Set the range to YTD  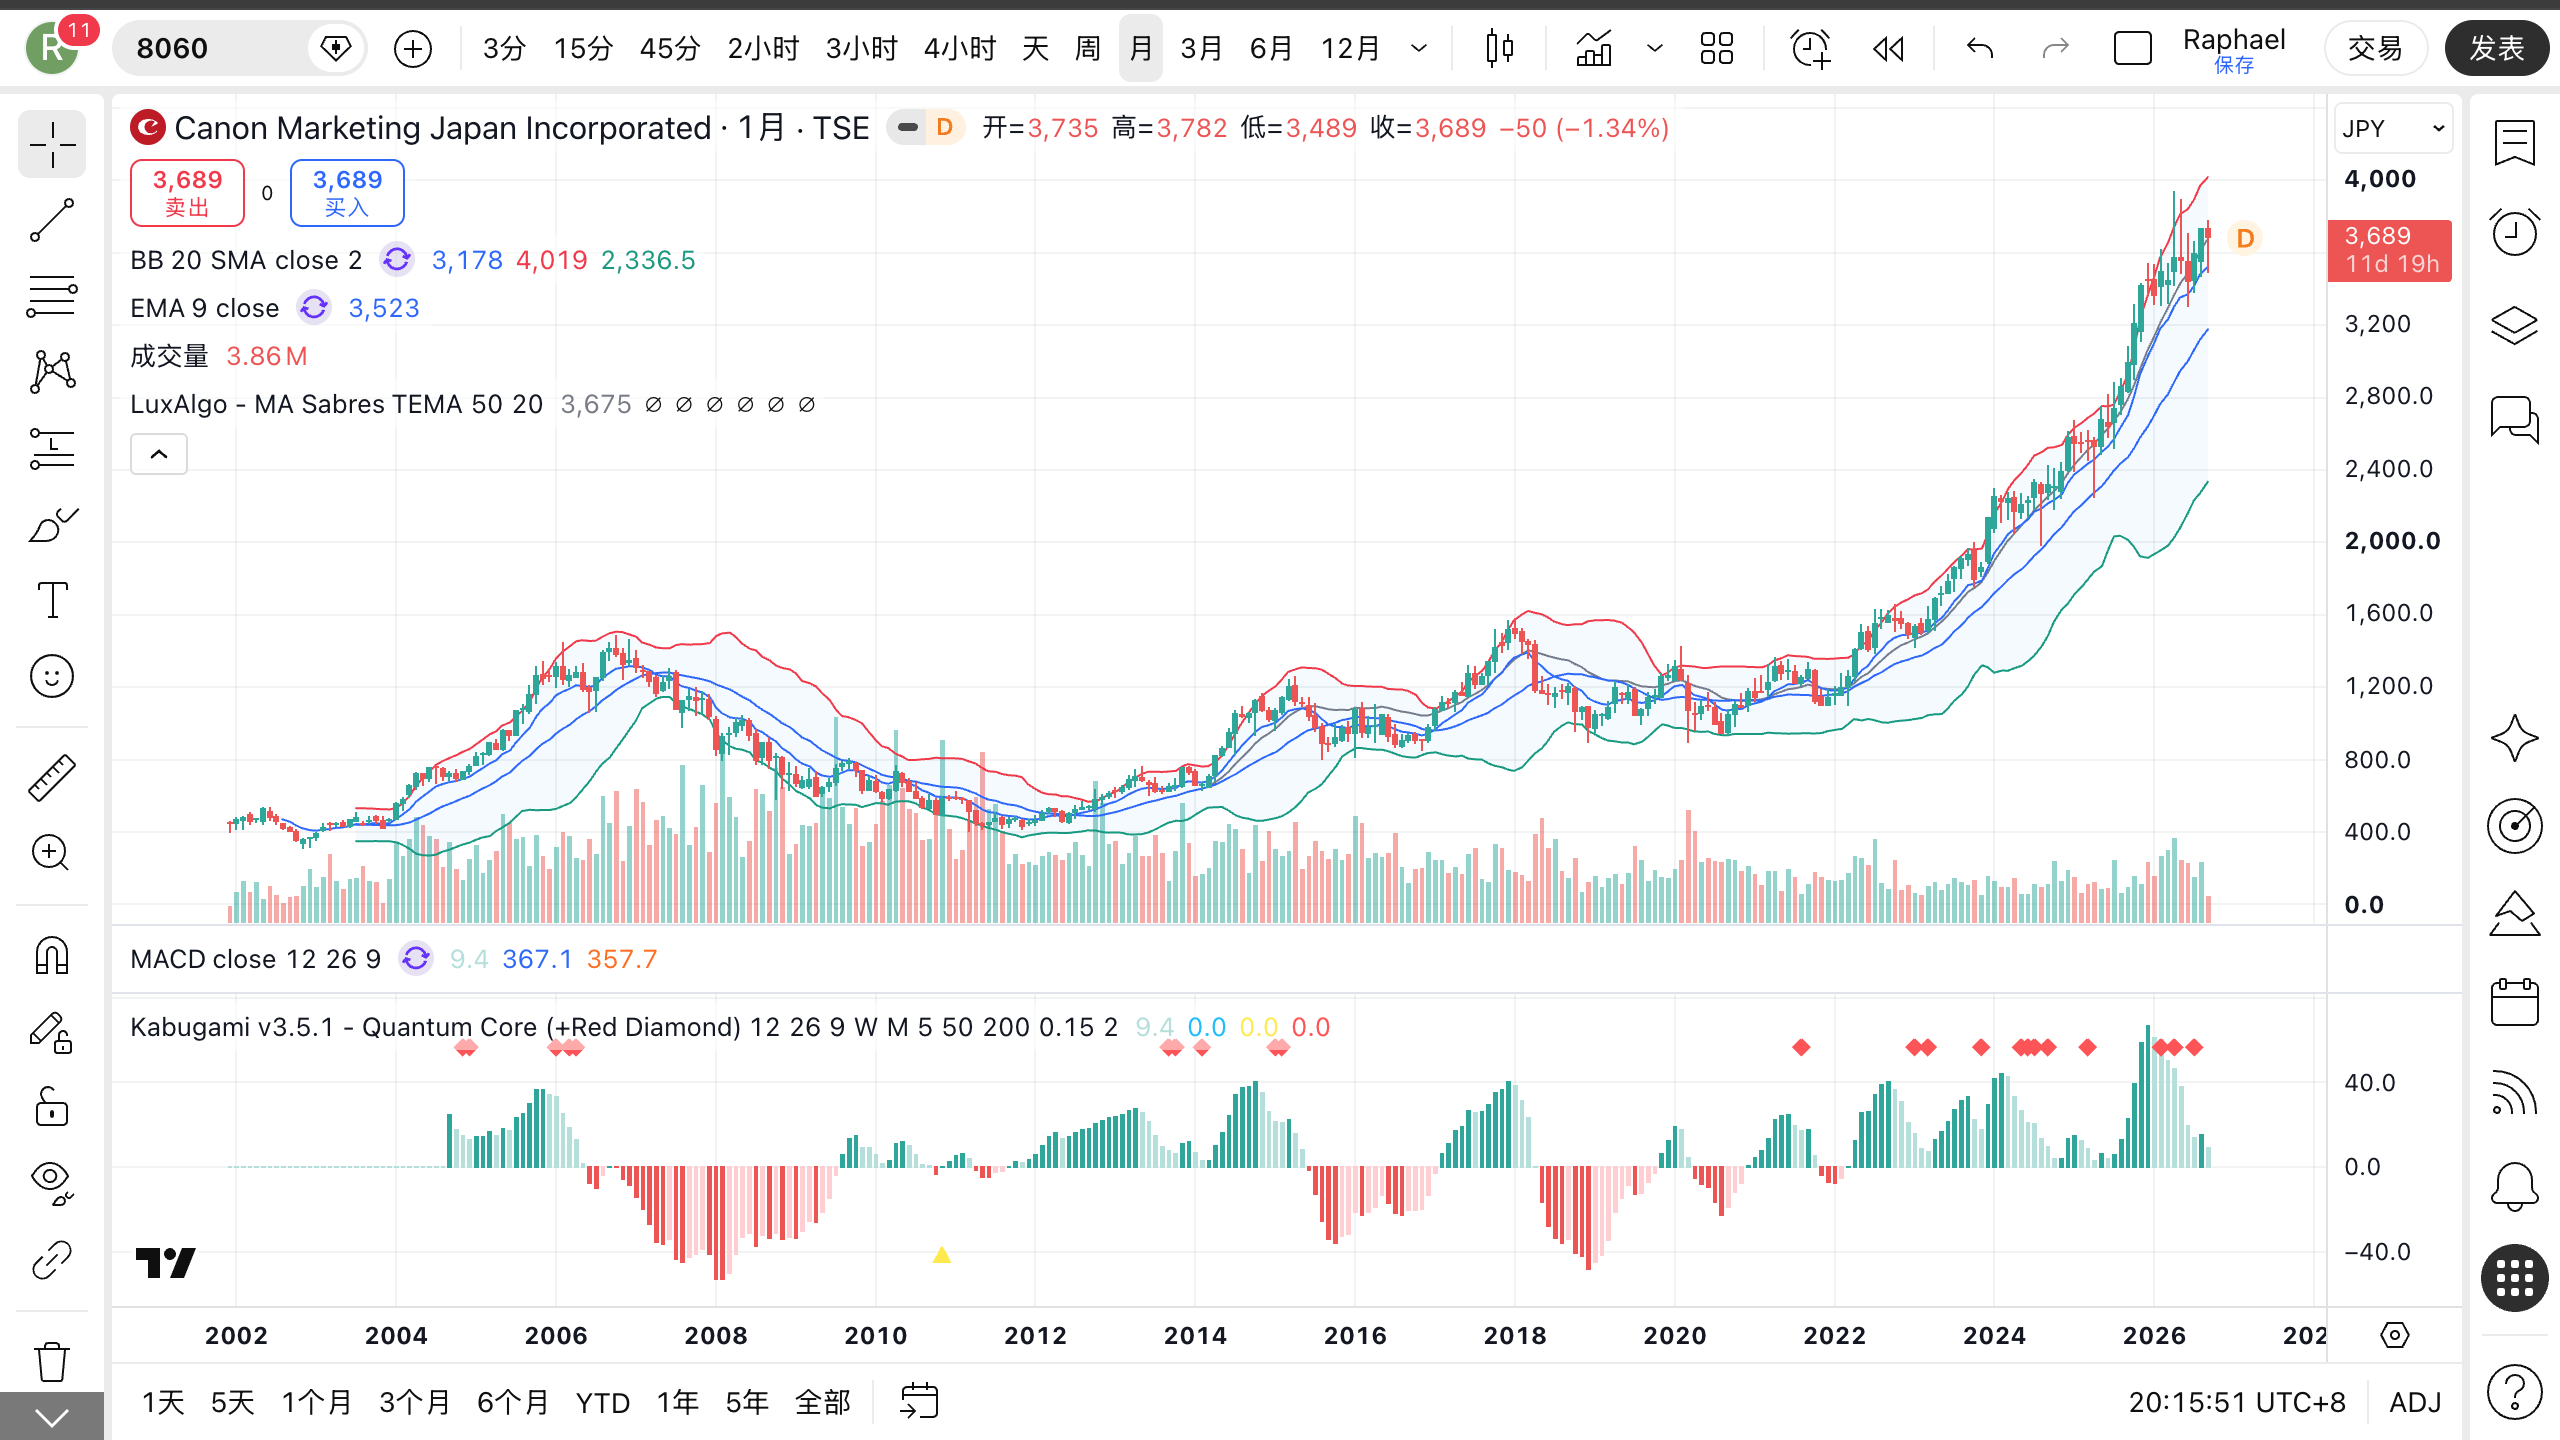[x=603, y=1402]
